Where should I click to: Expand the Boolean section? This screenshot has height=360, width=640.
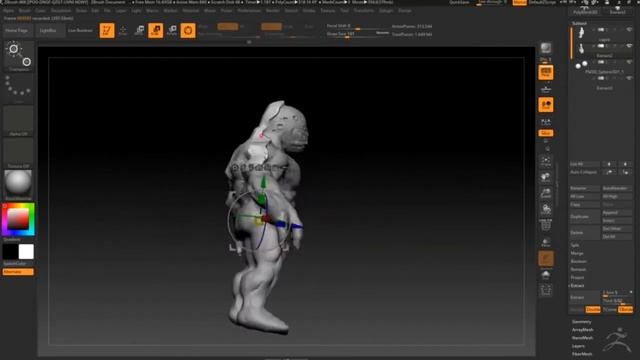(578, 262)
